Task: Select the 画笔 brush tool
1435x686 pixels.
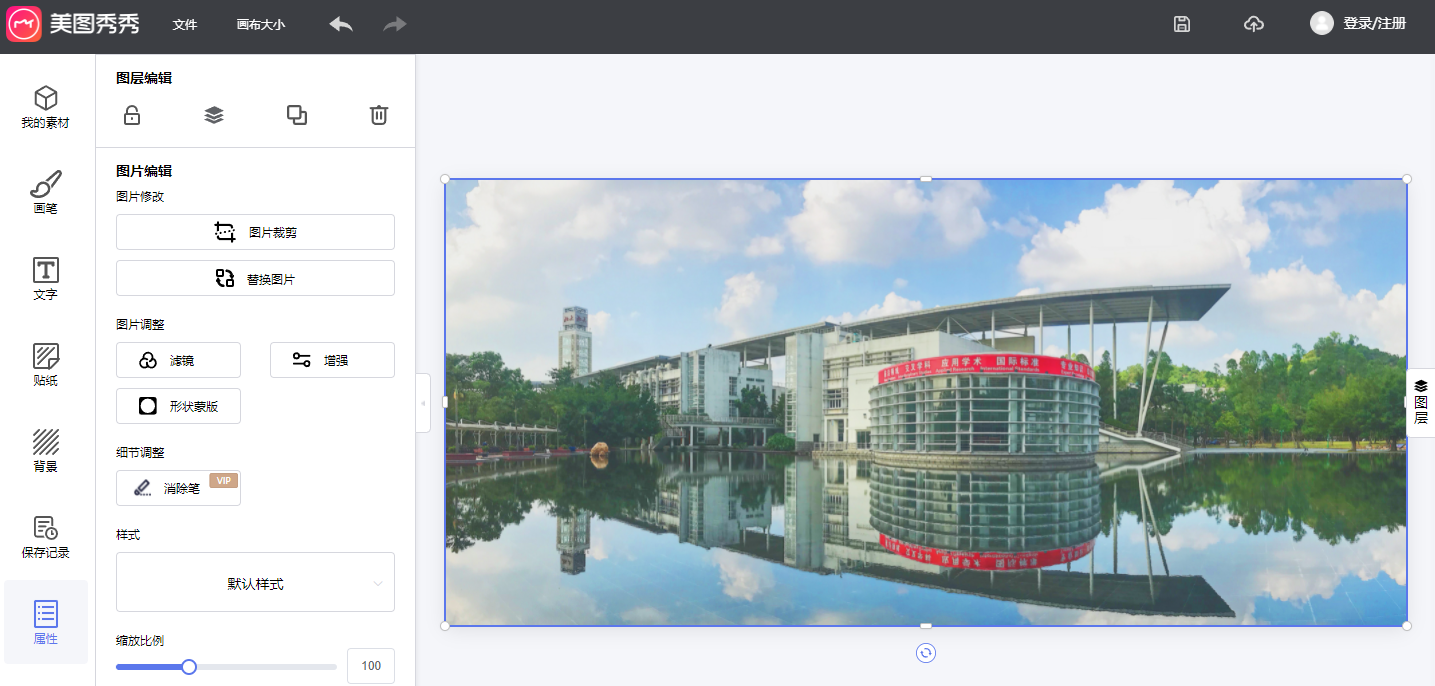Action: point(46,193)
